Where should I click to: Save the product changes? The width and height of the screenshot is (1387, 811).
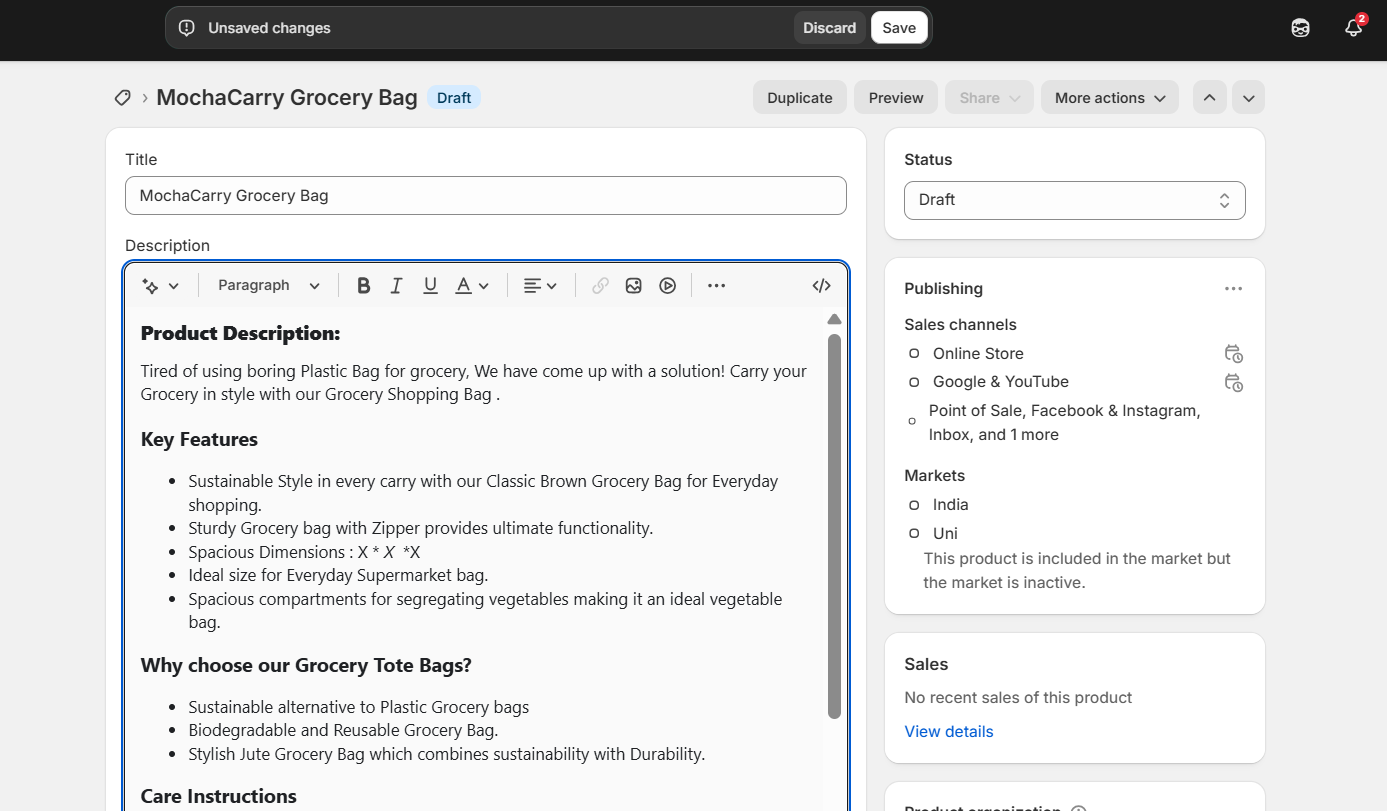click(x=899, y=28)
